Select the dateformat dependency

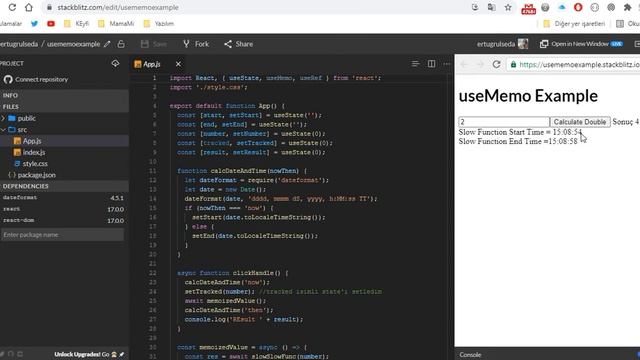click(63, 198)
